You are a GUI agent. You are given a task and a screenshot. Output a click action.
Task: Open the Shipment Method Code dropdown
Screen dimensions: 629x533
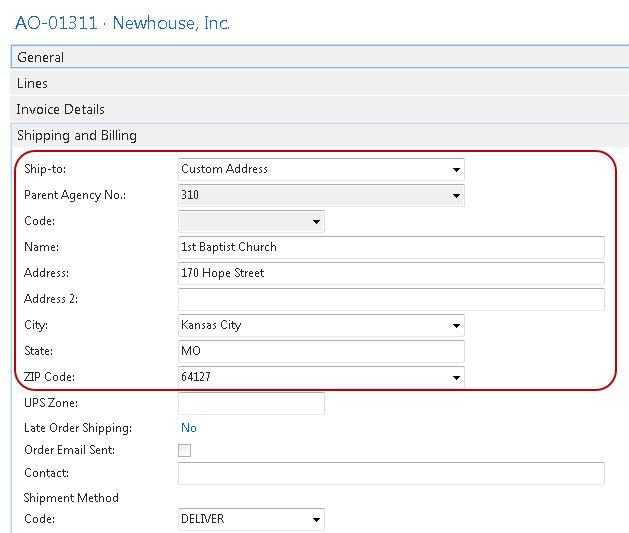pyautogui.click(x=316, y=520)
